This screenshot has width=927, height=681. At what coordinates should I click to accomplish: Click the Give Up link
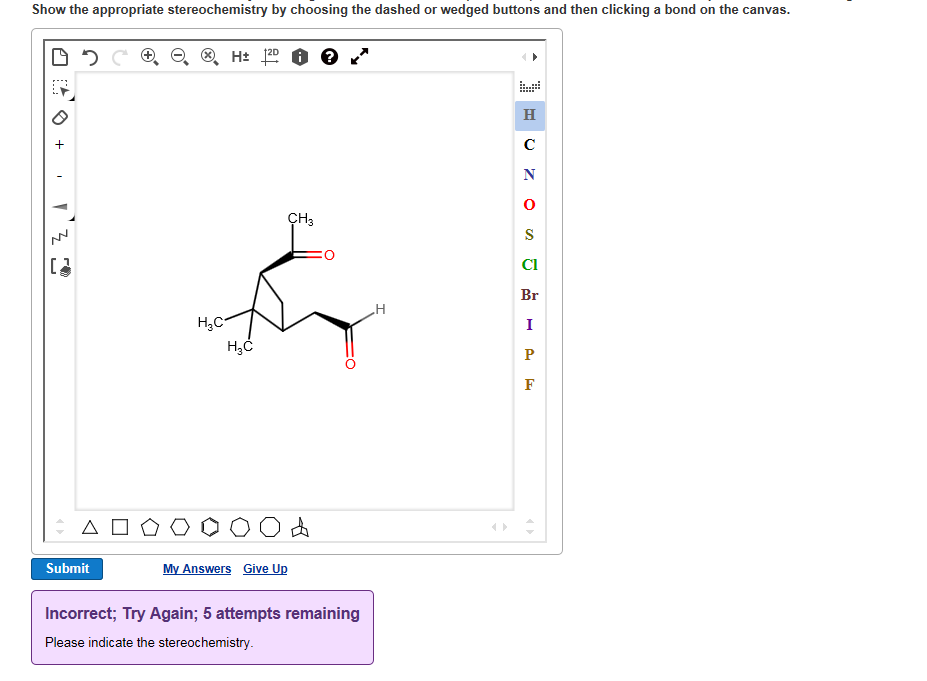coord(264,568)
